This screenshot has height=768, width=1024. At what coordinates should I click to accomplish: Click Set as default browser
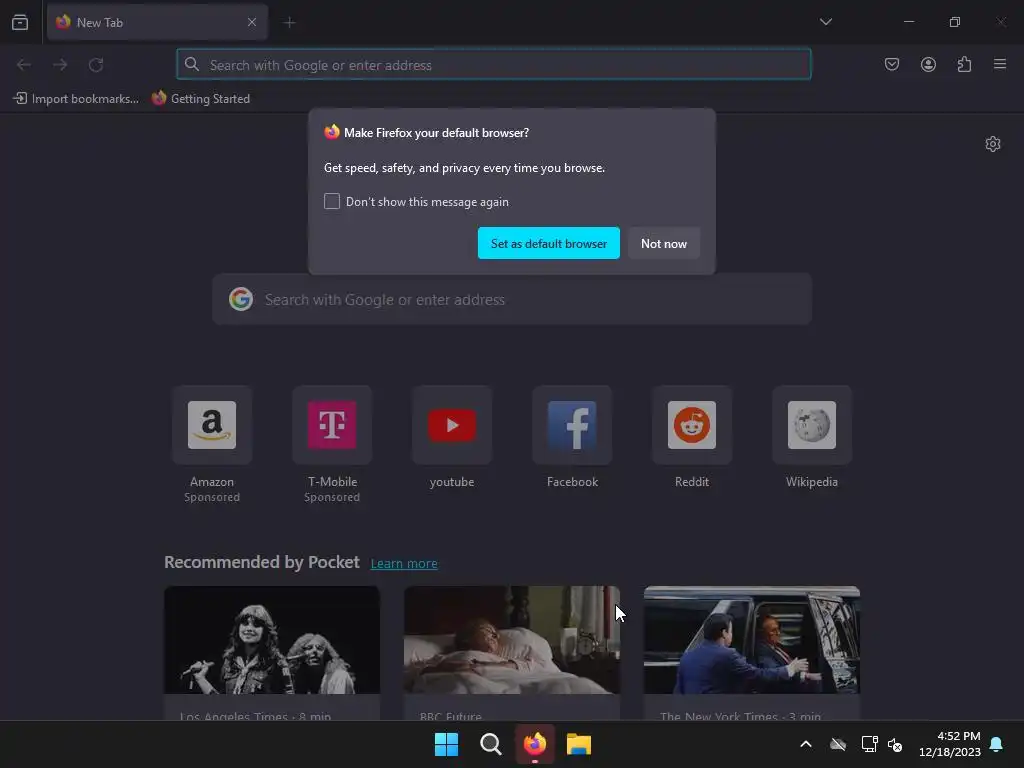[x=549, y=243]
